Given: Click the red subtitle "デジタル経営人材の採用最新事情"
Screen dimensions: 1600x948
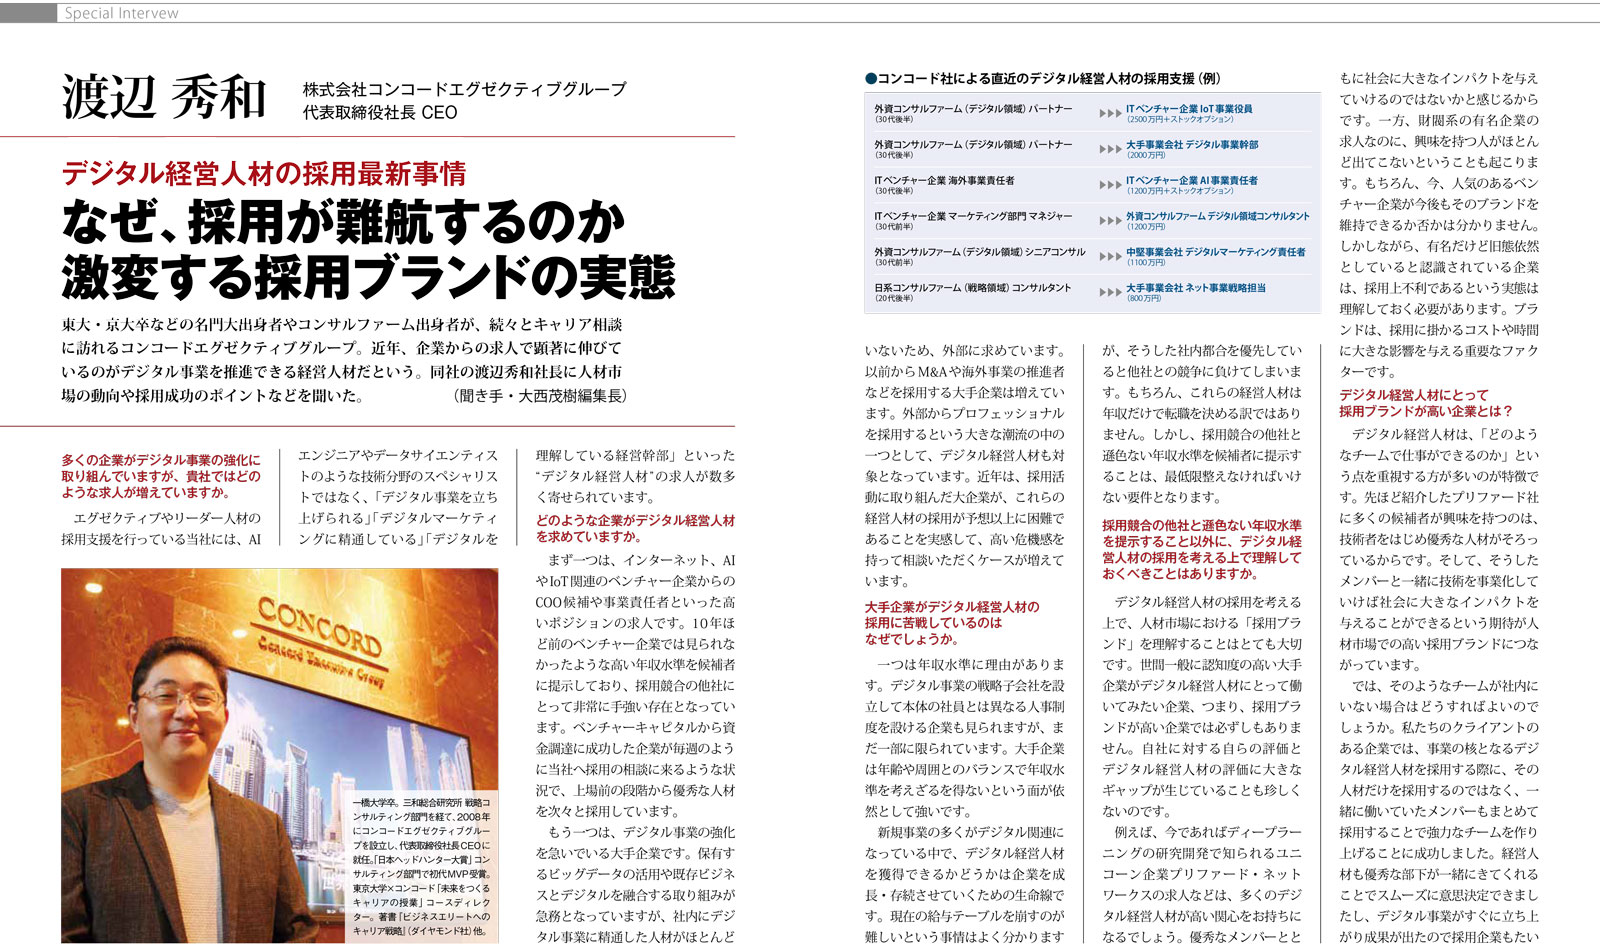Looking at the screenshot, I should pyautogui.click(x=264, y=173).
